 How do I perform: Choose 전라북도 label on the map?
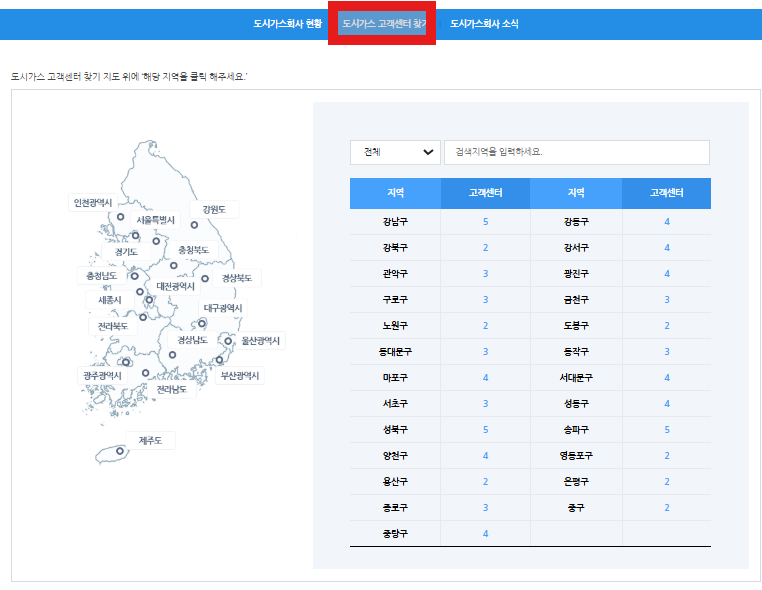[113, 326]
